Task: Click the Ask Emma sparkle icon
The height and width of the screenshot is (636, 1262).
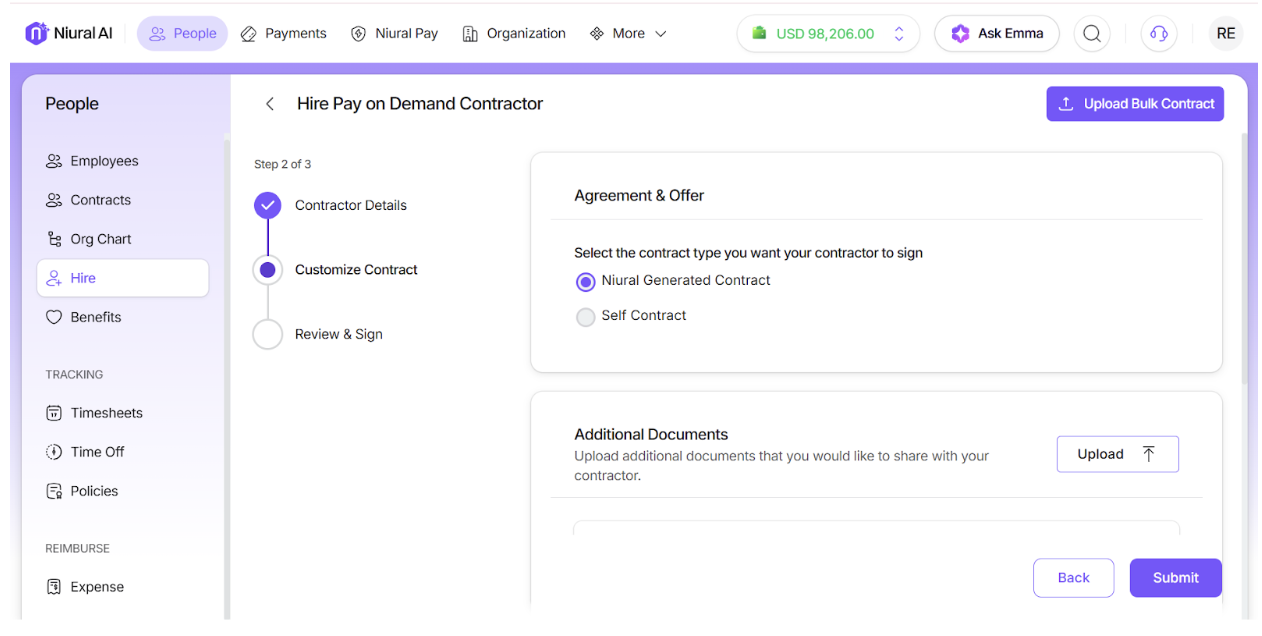Action: coord(960,33)
